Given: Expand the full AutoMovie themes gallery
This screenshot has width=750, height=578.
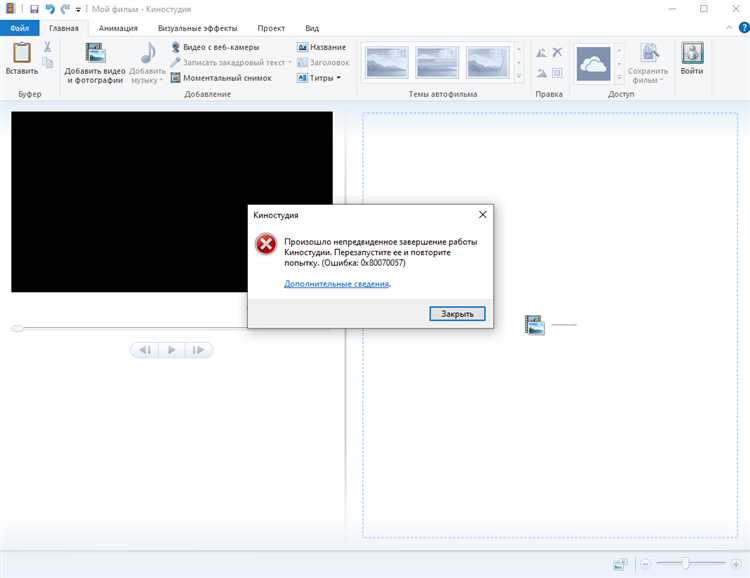Looking at the screenshot, I should pos(518,76).
